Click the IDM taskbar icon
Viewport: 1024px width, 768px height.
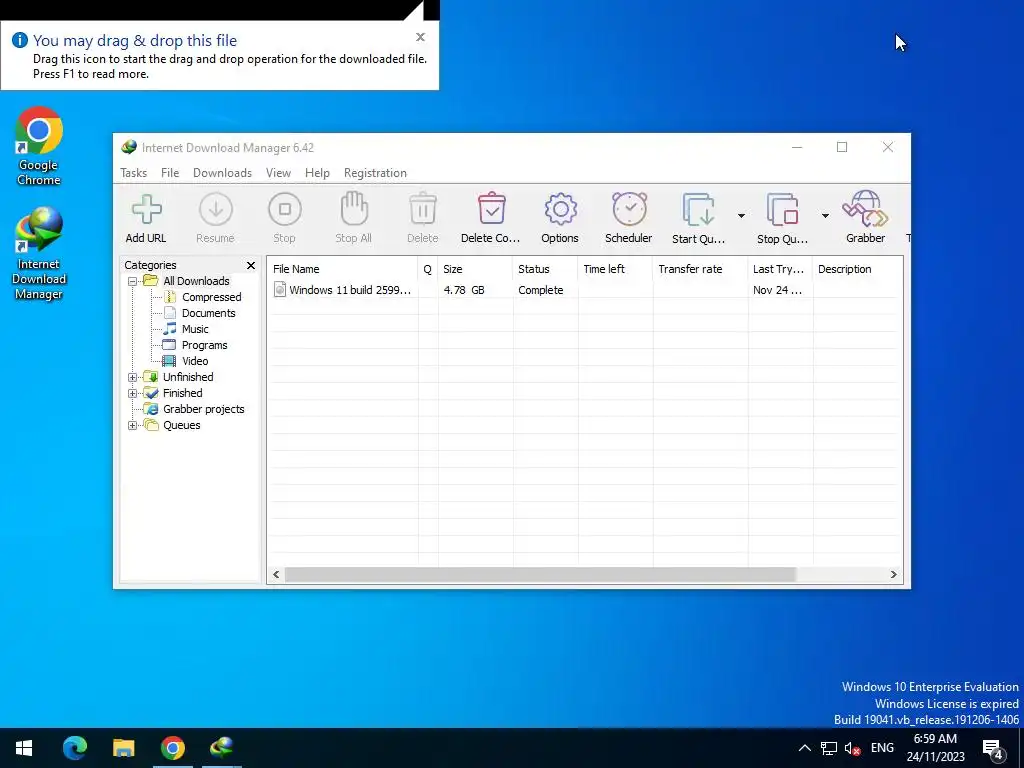click(x=222, y=748)
